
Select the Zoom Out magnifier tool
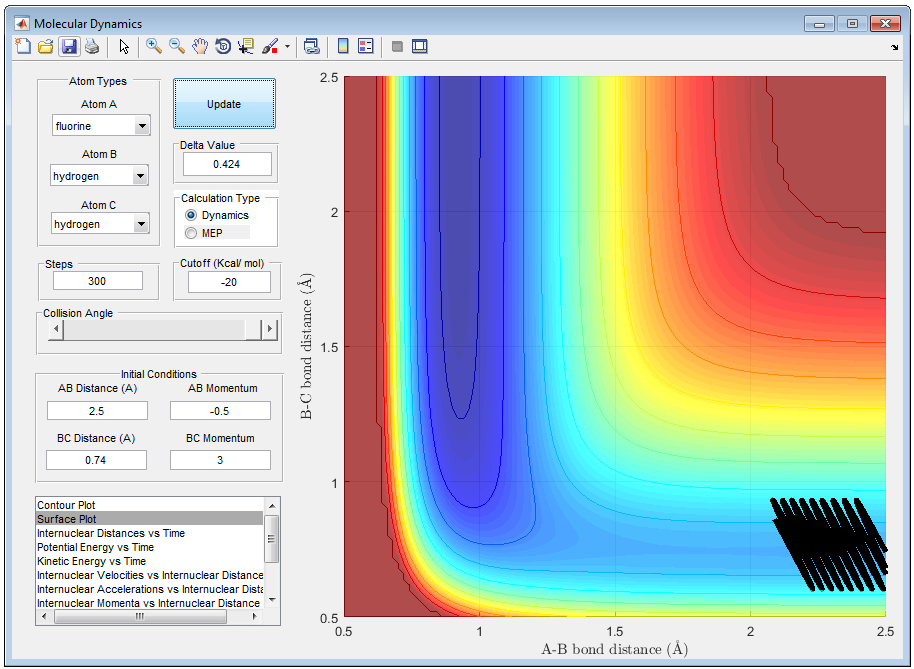[x=177, y=46]
